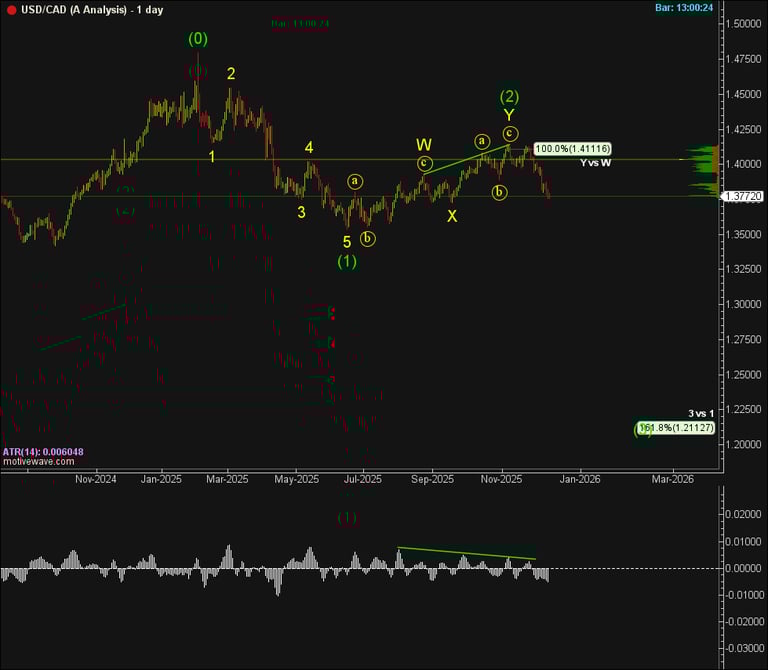Image resolution: width=768 pixels, height=670 pixels.
Task: Click the 1.37720 current price tag
Action: 743,196
